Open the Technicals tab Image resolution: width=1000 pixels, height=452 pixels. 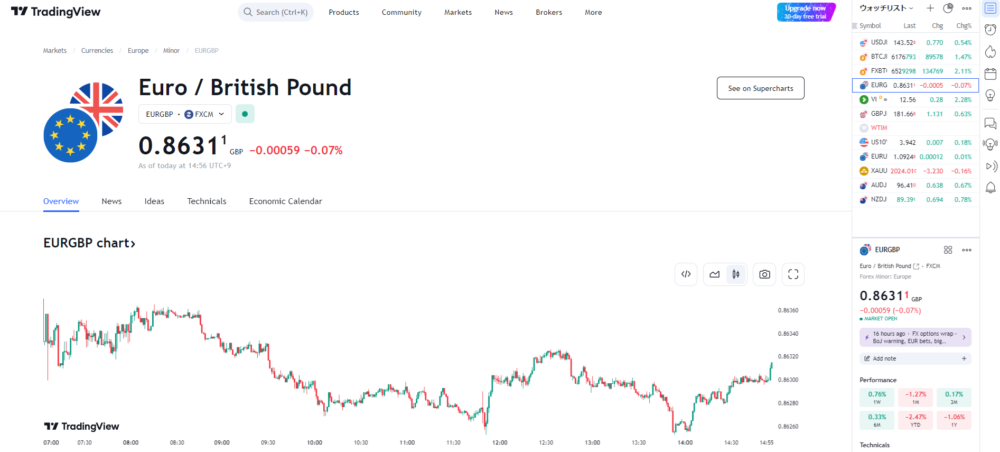pos(207,201)
